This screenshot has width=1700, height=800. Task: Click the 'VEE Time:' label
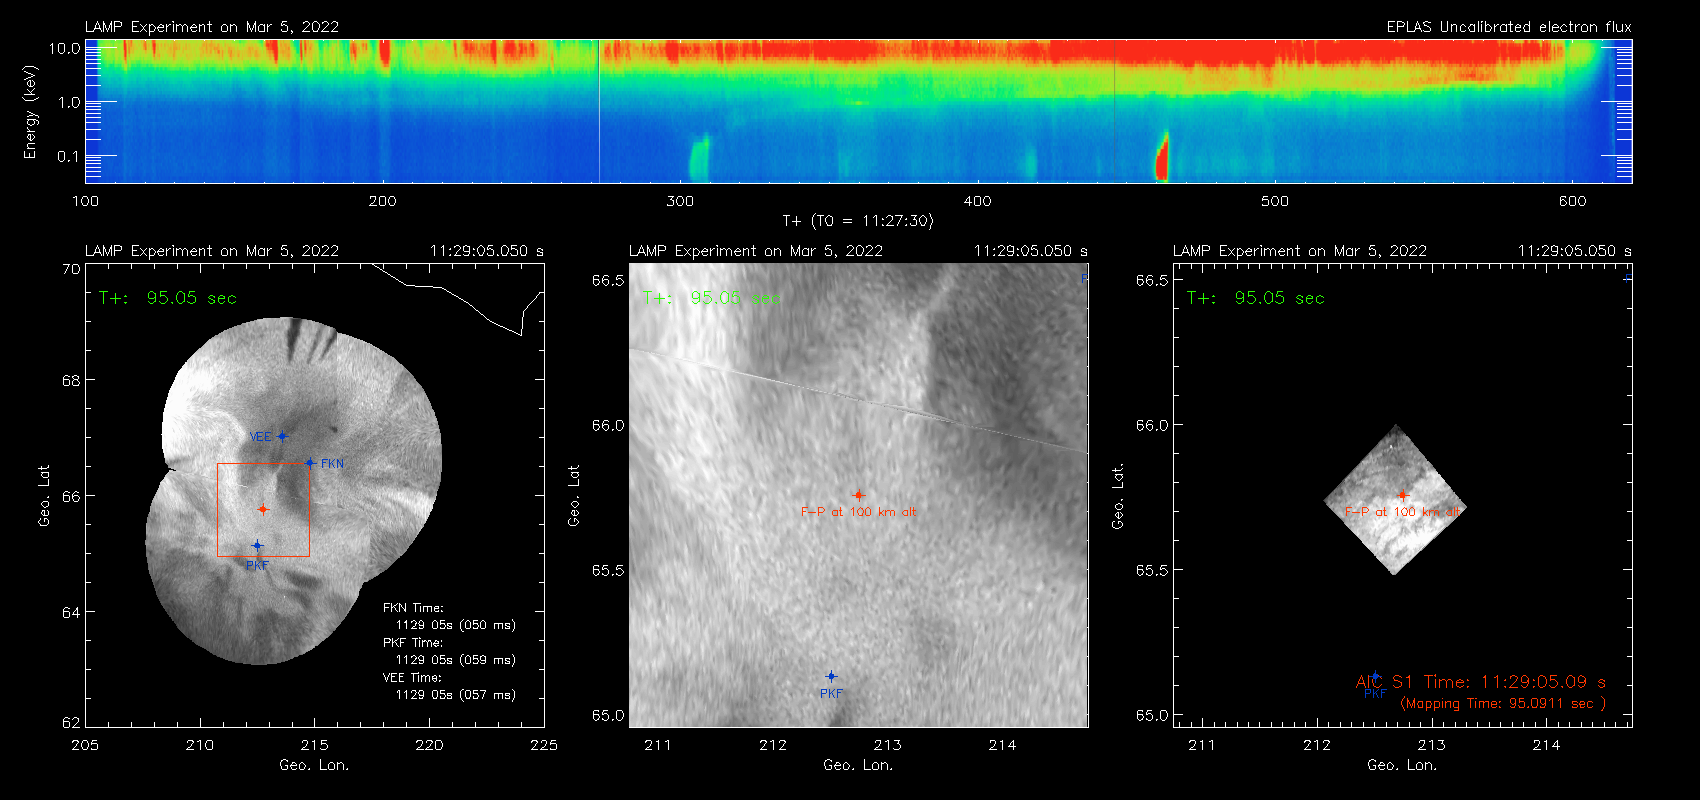point(412,678)
